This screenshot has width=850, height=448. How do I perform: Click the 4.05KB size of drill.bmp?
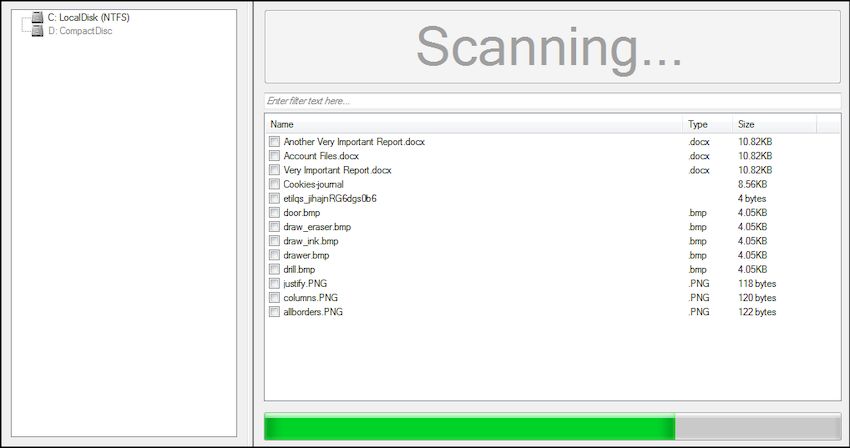pos(752,269)
